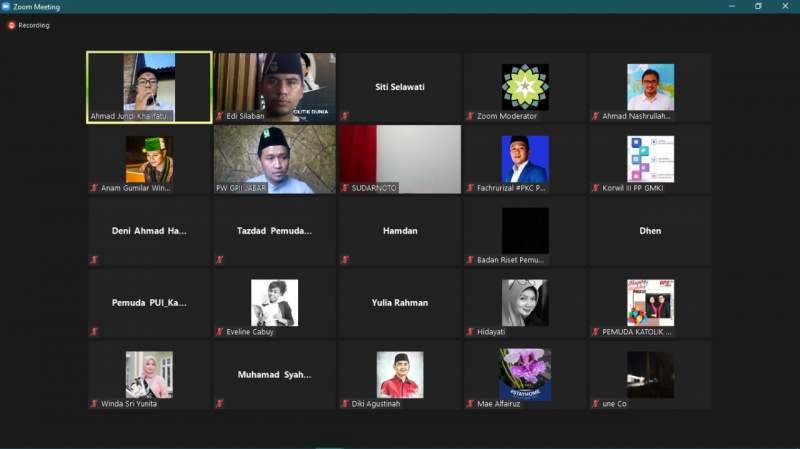Image resolution: width=800 pixels, height=449 pixels.
Task: Open the PW GPII JABAR video tile
Action: click(x=274, y=159)
